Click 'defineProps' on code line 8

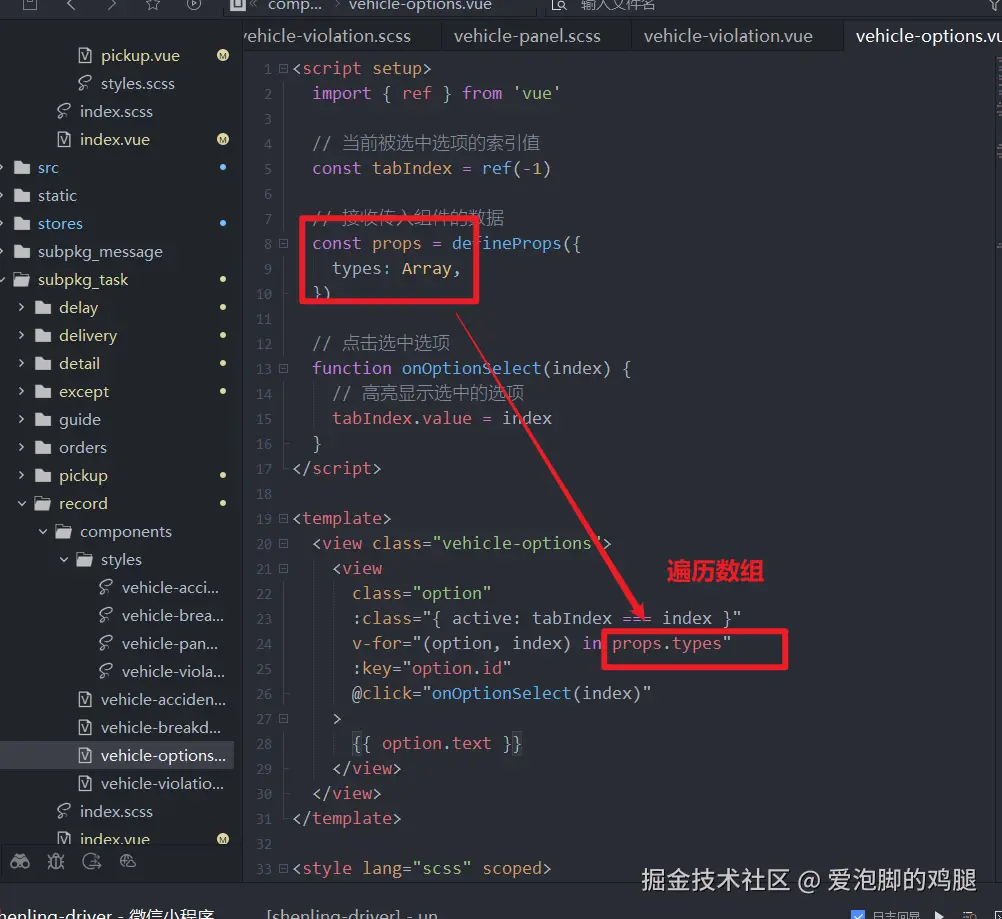pyautogui.click(x=507, y=243)
